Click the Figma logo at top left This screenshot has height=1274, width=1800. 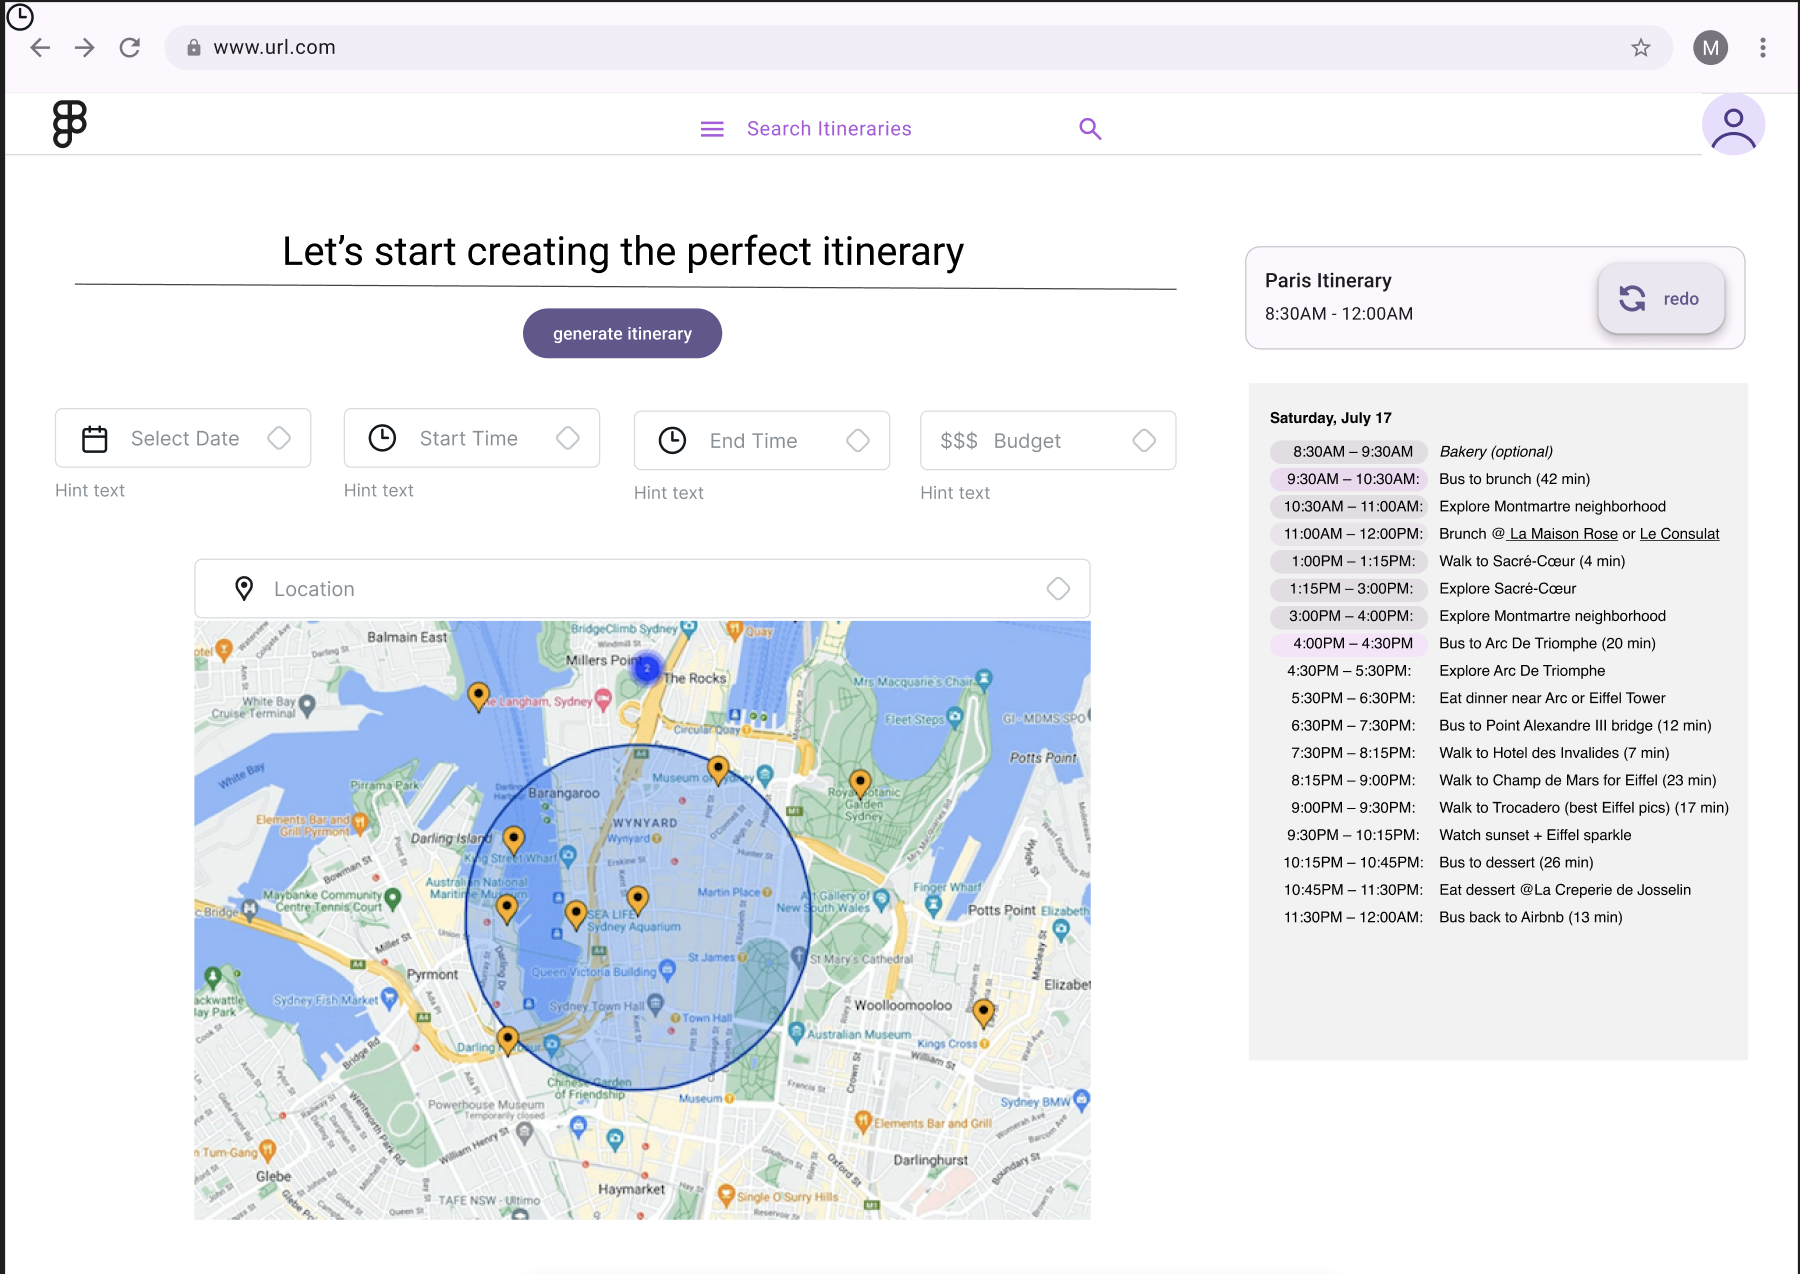(70, 124)
